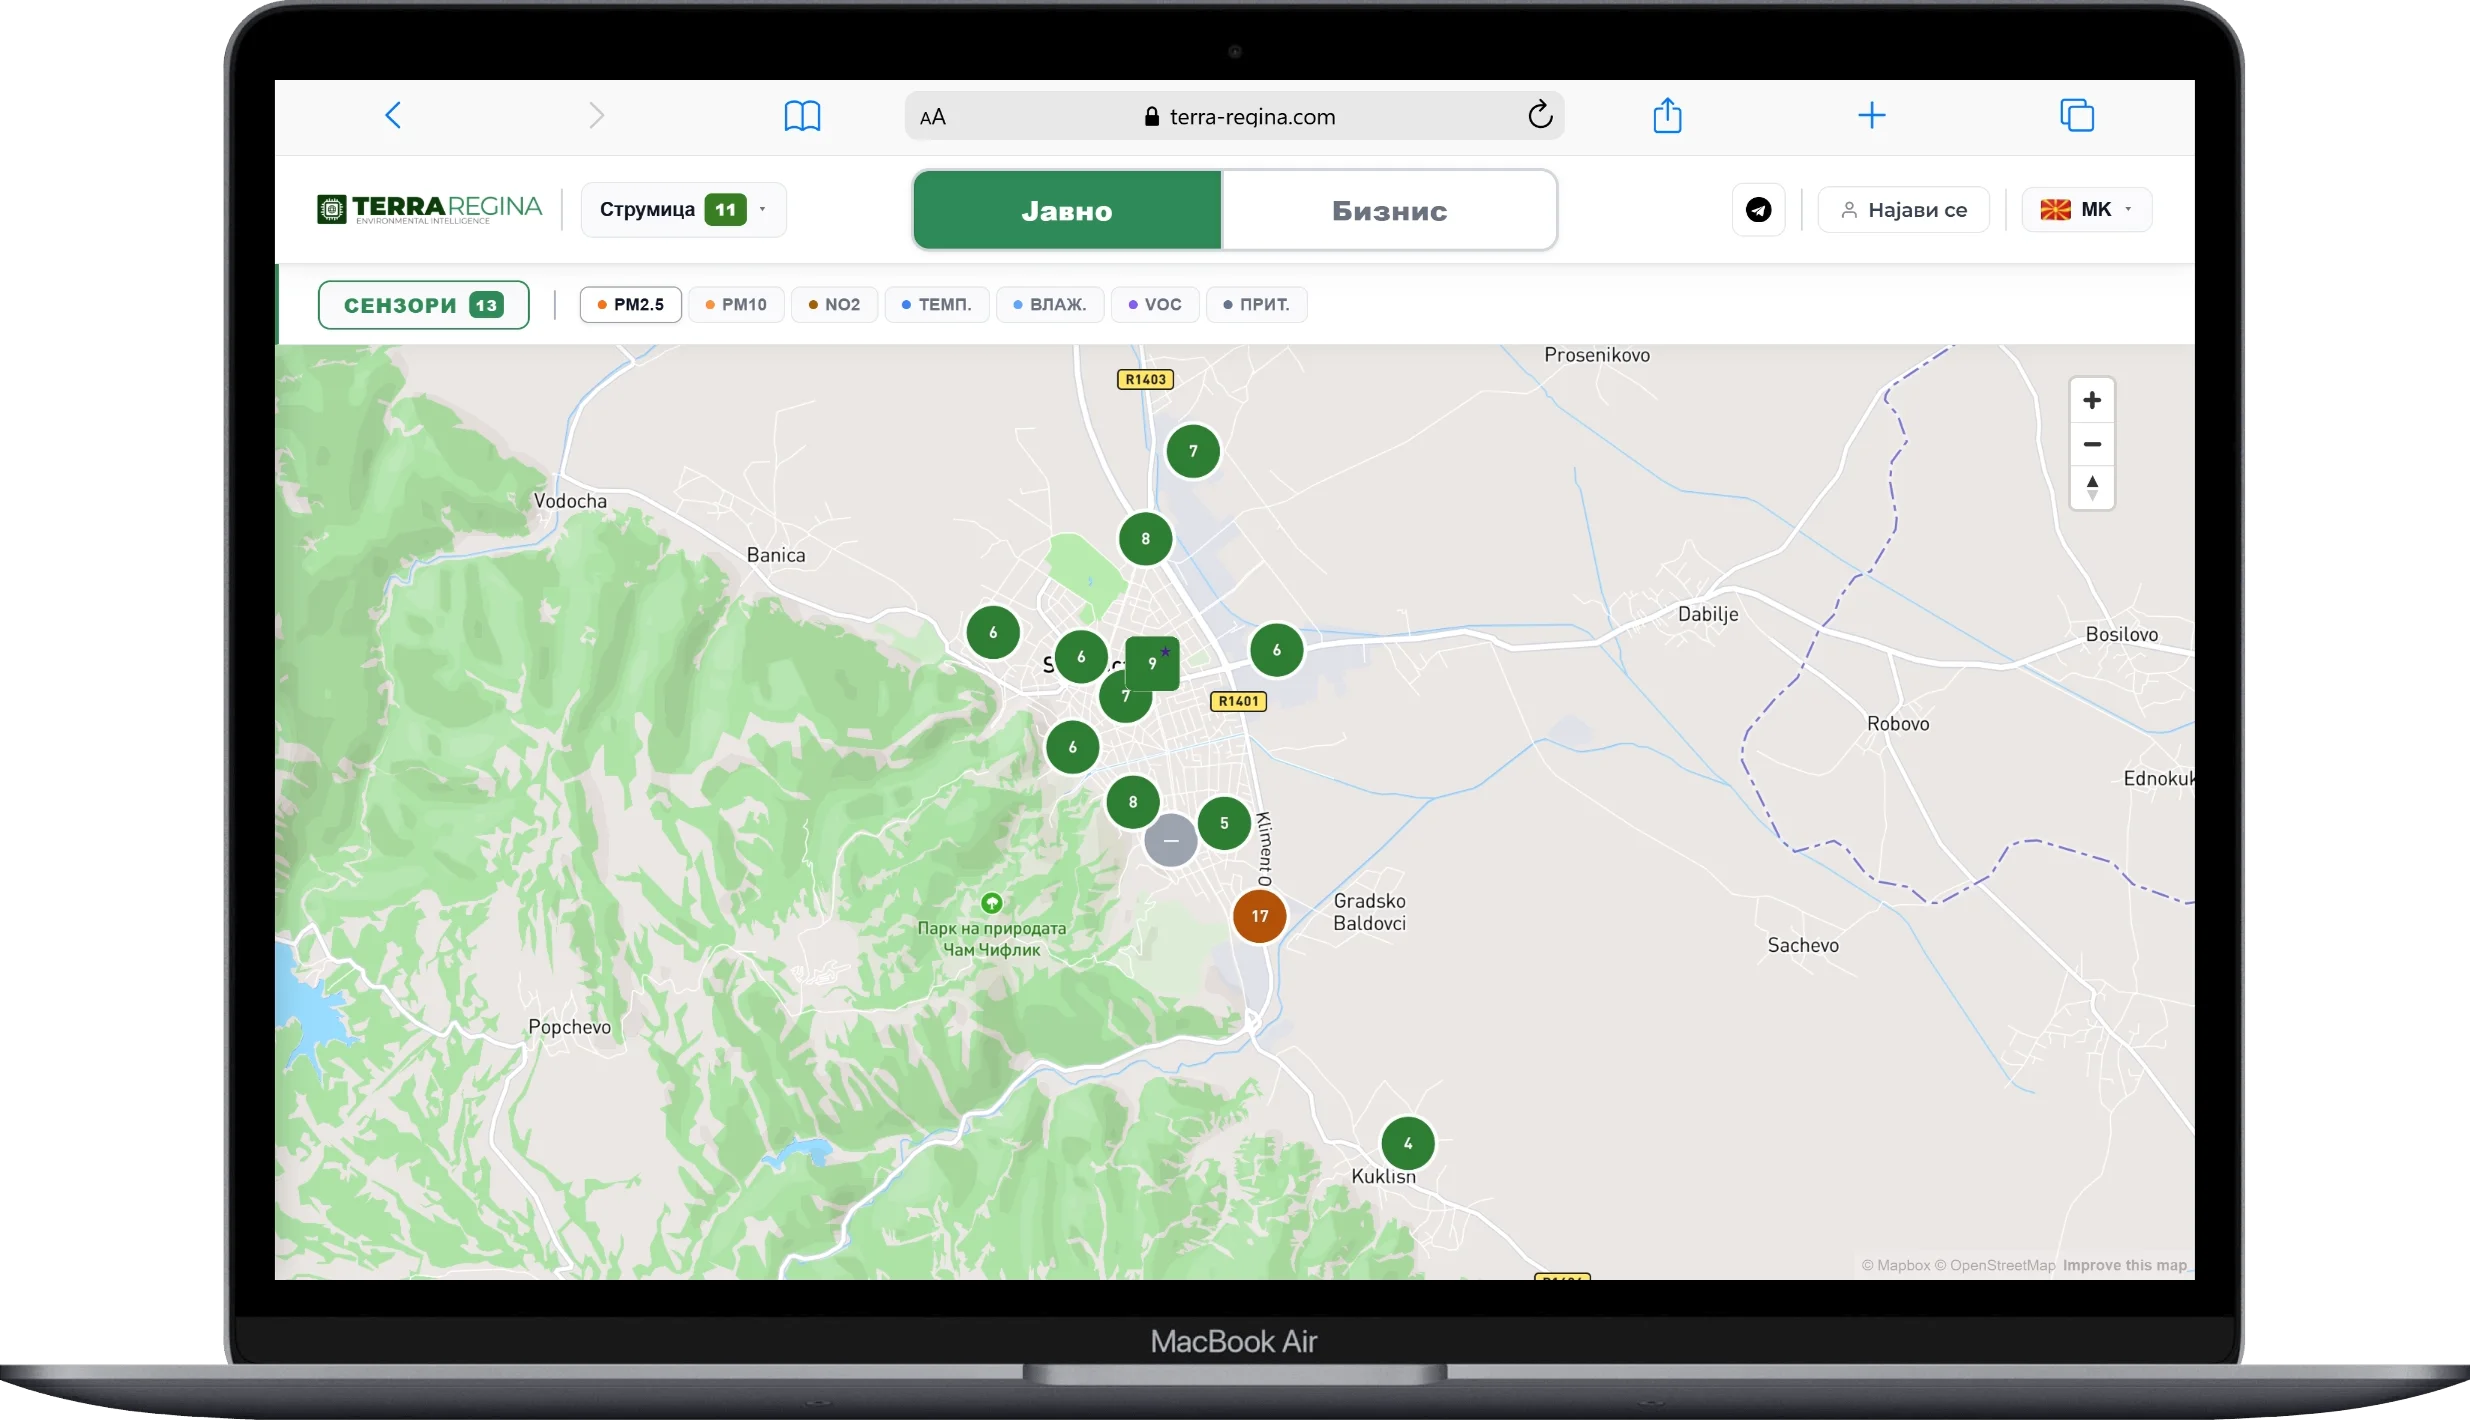Select the ВЛАЖ. filter chip
The height and width of the screenshot is (1420, 2470).
point(1050,304)
